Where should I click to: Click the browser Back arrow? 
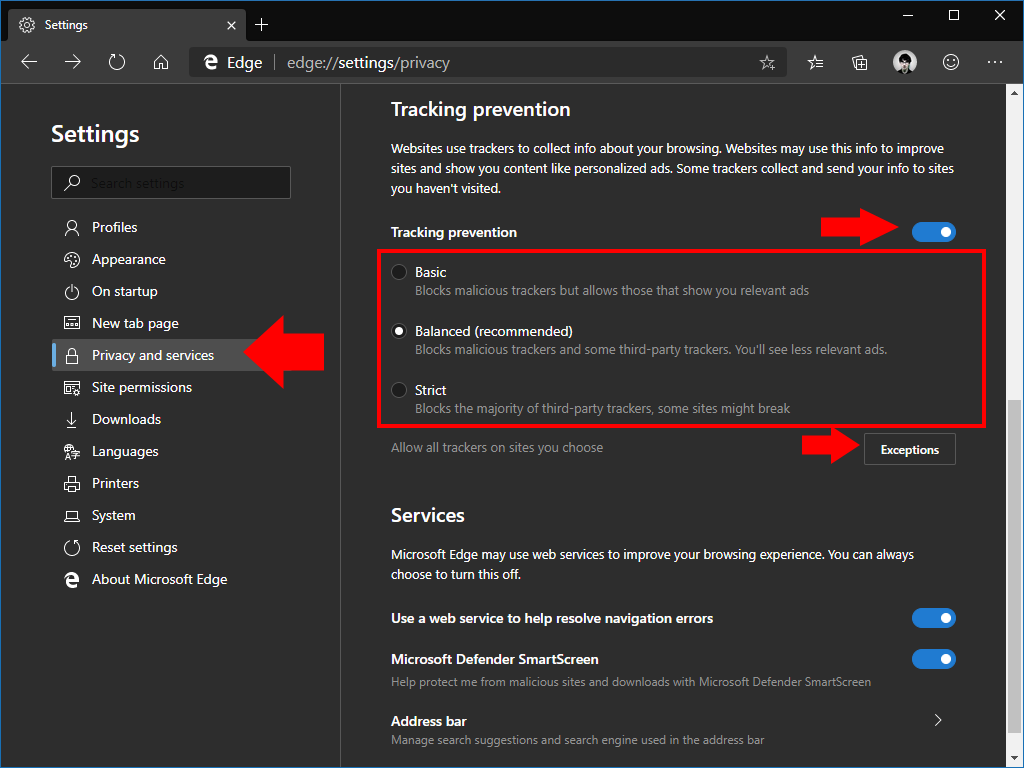[x=29, y=62]
